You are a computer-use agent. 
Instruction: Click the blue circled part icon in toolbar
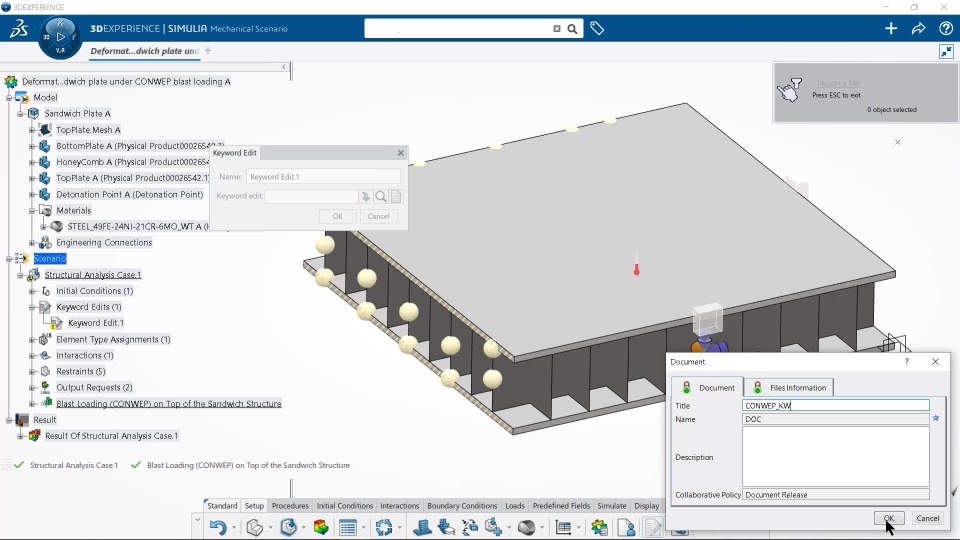[x=288, y=527]
